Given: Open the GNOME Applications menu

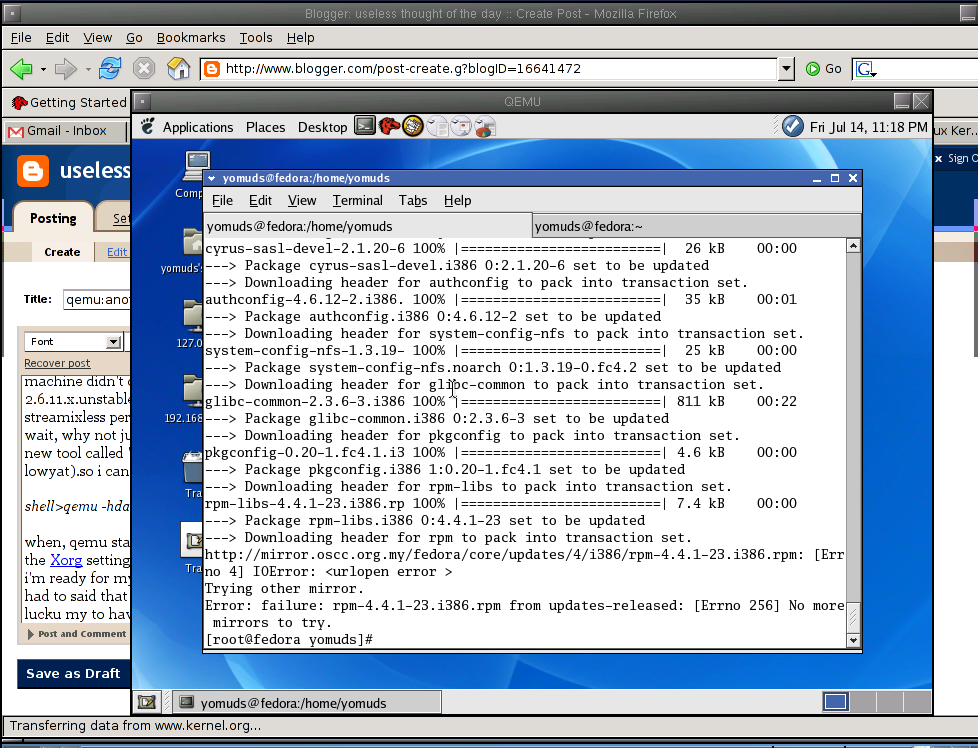Looking at the screenshot, I should [198, 127].
